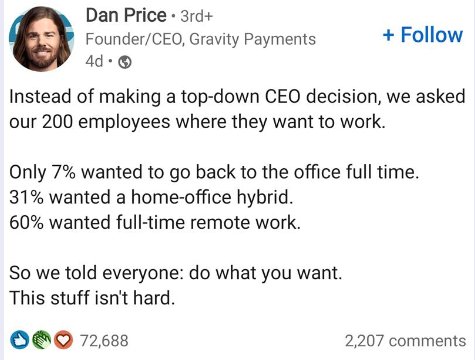Click the globe public visibility icon
Screen dimensions: 475x360
125,62
